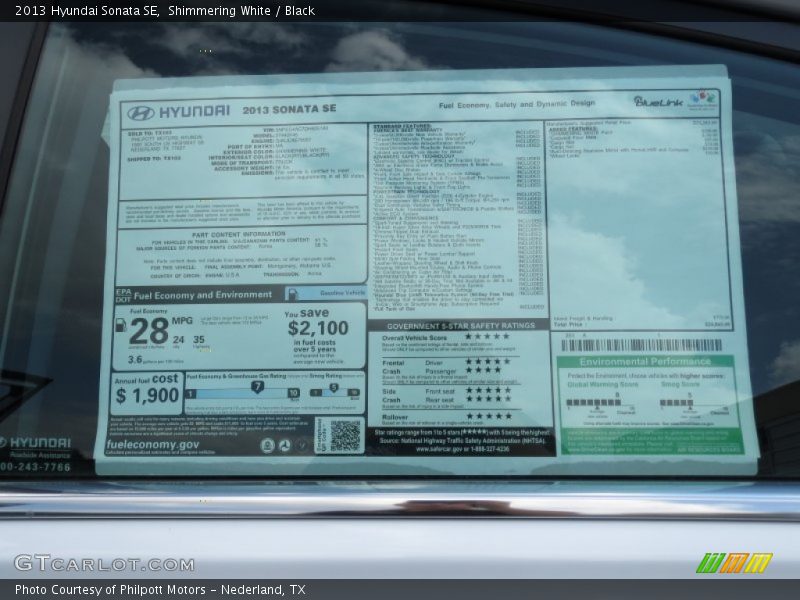
Task: Click the Gasoline Vehicle label tab
Action: point(325,294)
